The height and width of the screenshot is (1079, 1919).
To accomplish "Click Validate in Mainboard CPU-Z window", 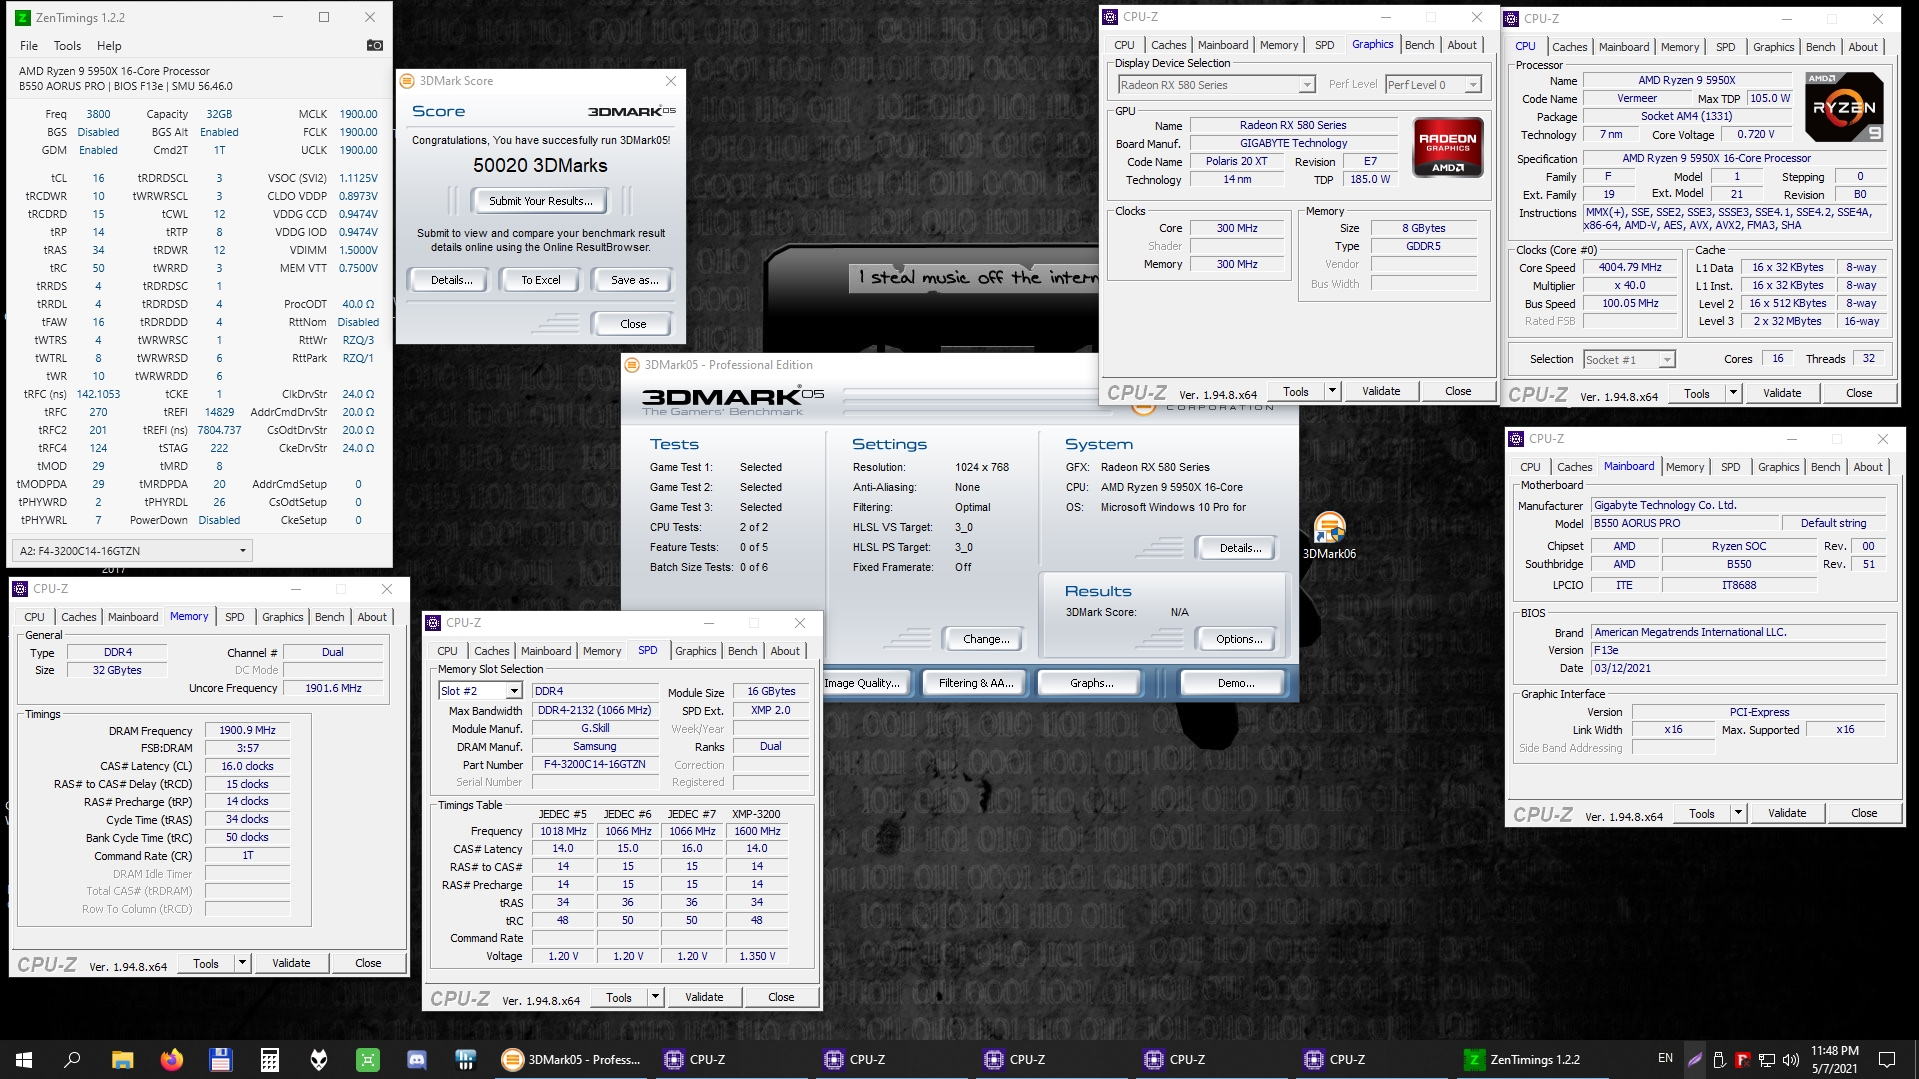I will pos(1786,813).
